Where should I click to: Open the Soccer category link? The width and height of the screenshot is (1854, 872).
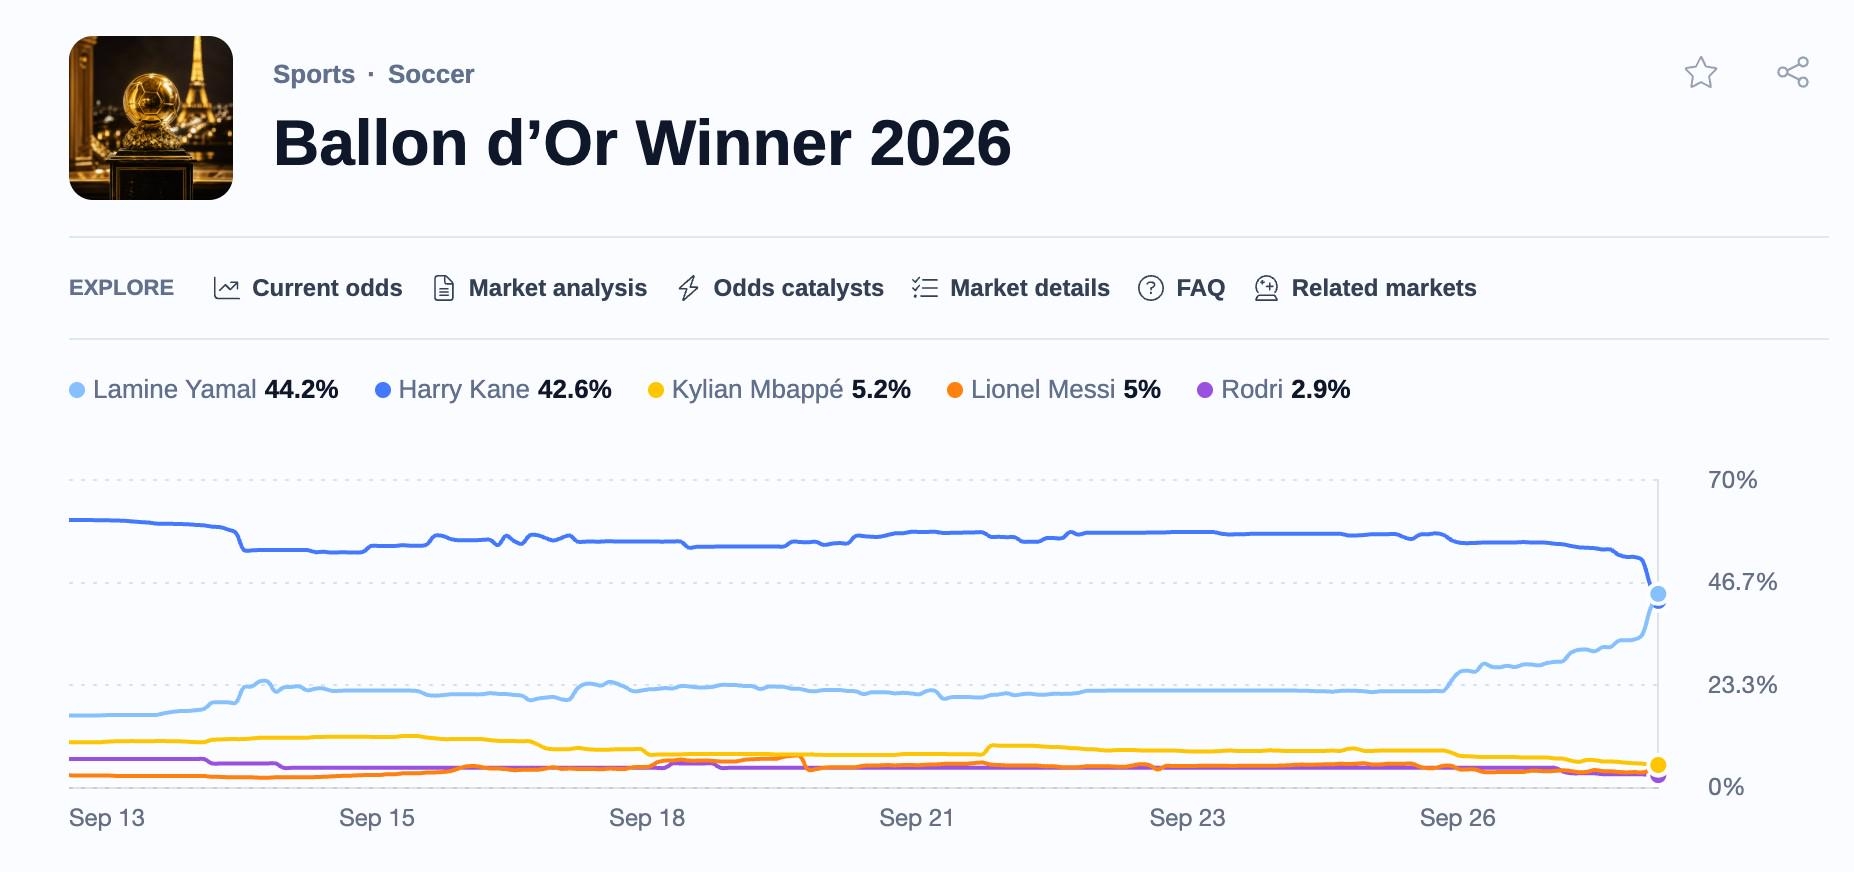point(431,74)
